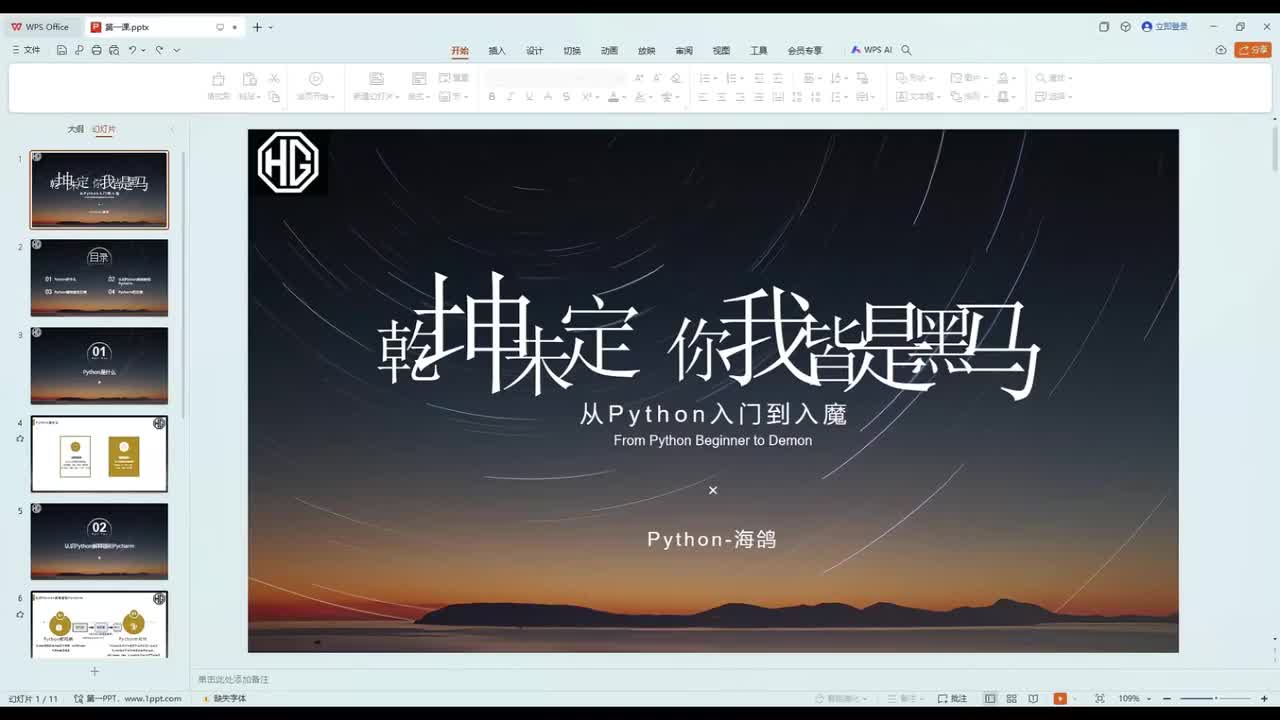Open the WPS AI assistant
Image resolution: width=1280 pixels, height=720 pixels.
point(871,50)
